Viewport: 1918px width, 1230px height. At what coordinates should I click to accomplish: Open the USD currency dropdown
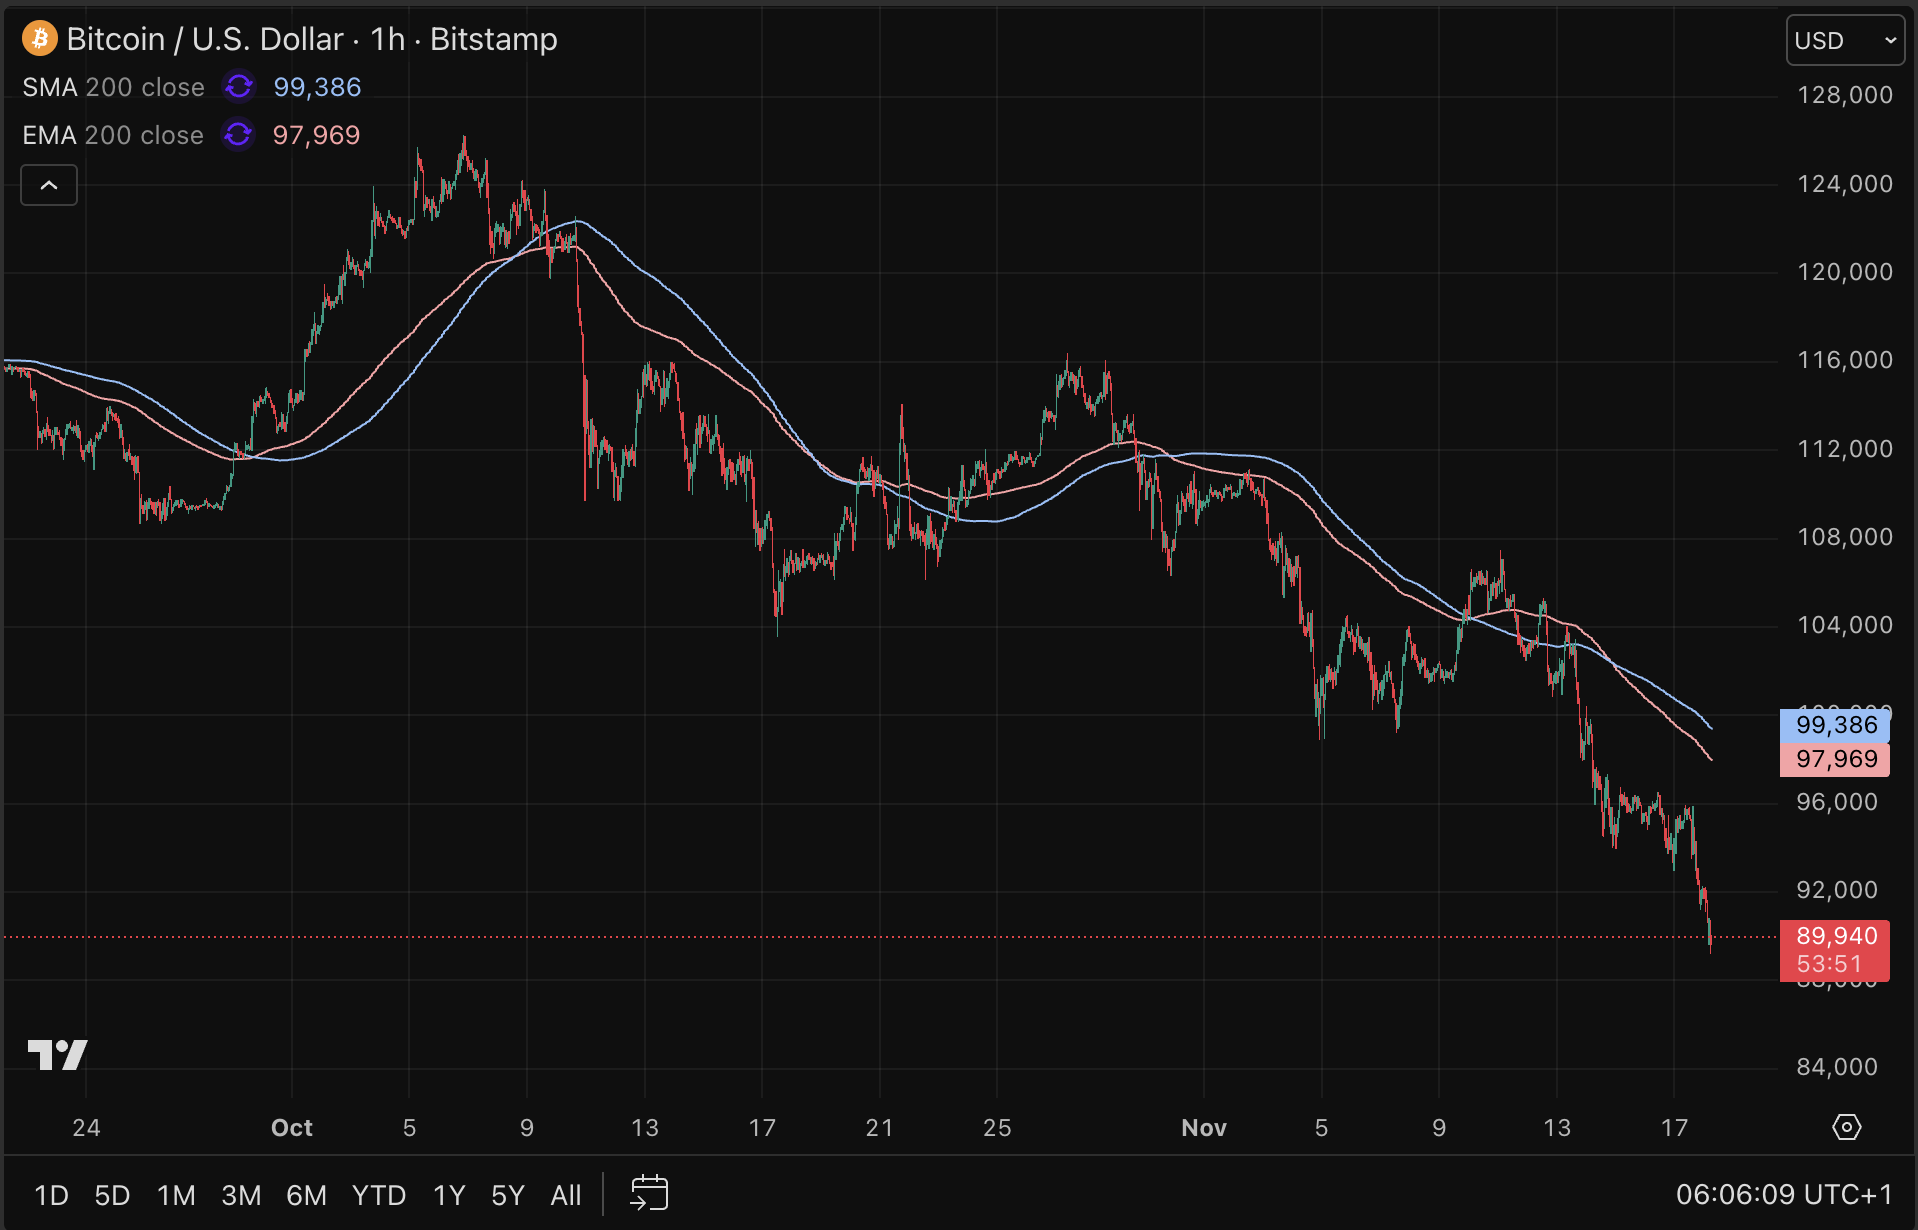tap(1844, 41)
